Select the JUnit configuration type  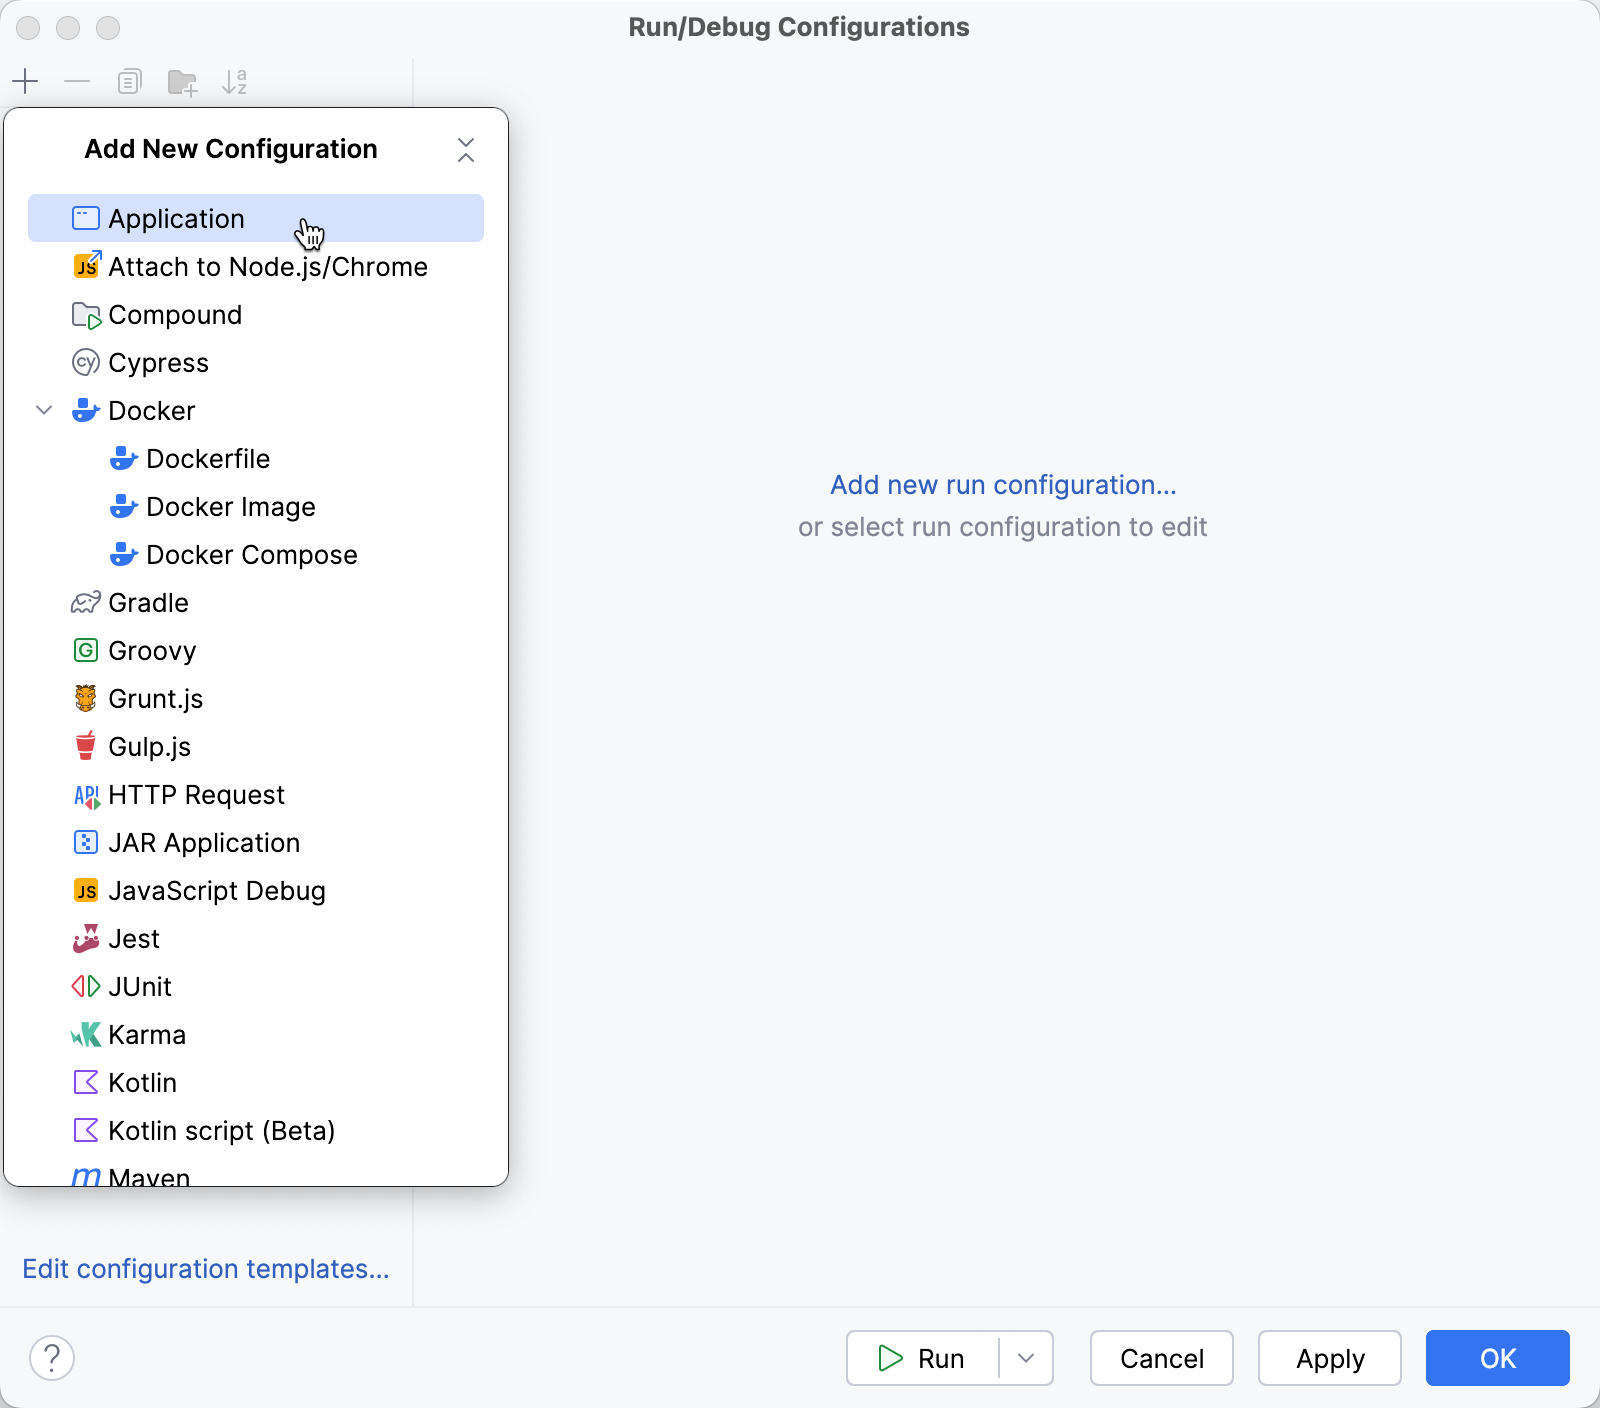coord(140,986)
